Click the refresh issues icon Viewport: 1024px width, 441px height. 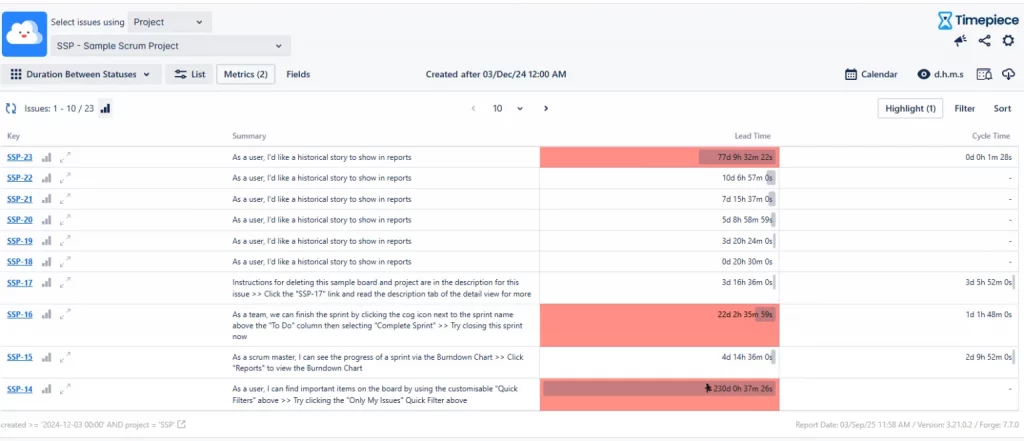[x=11, y=108]
